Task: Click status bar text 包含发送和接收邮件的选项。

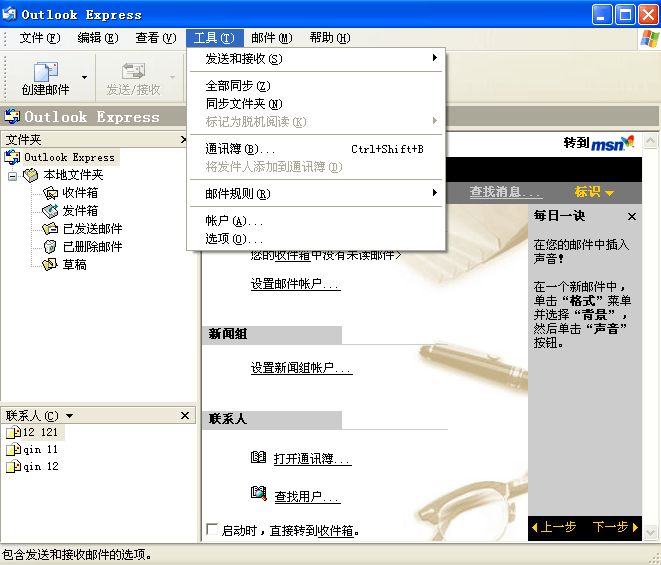Action: (x=77, y=554)
